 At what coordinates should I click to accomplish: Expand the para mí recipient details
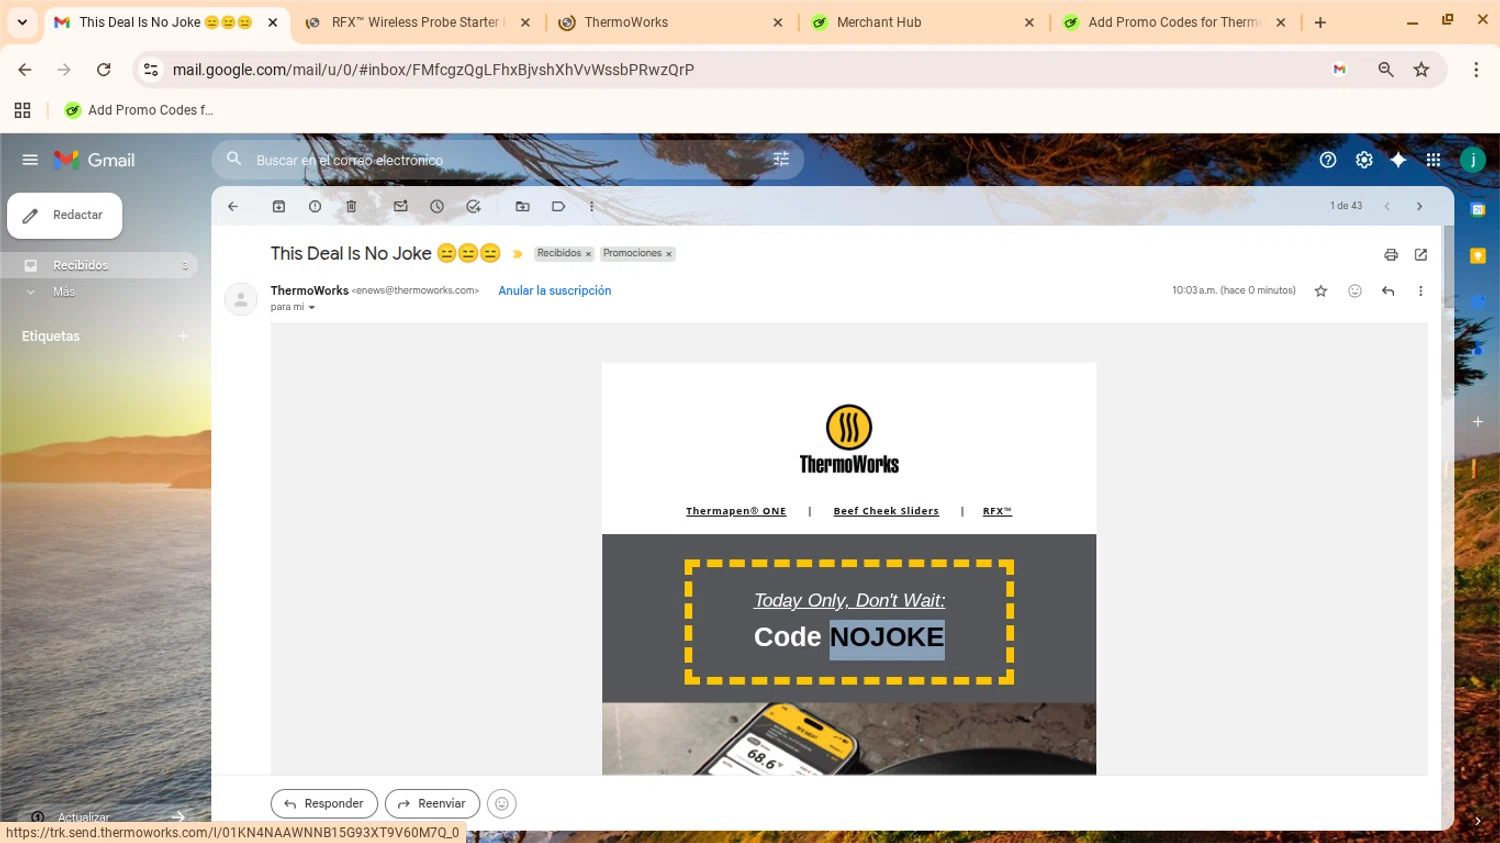tap(312, 308)
